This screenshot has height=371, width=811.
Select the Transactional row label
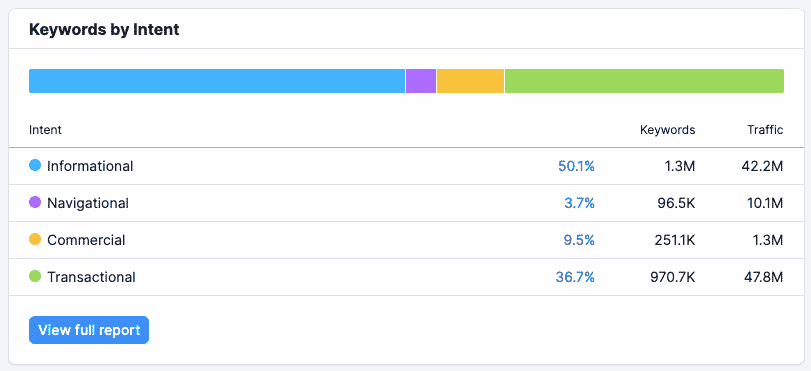[x=91, y=277]
